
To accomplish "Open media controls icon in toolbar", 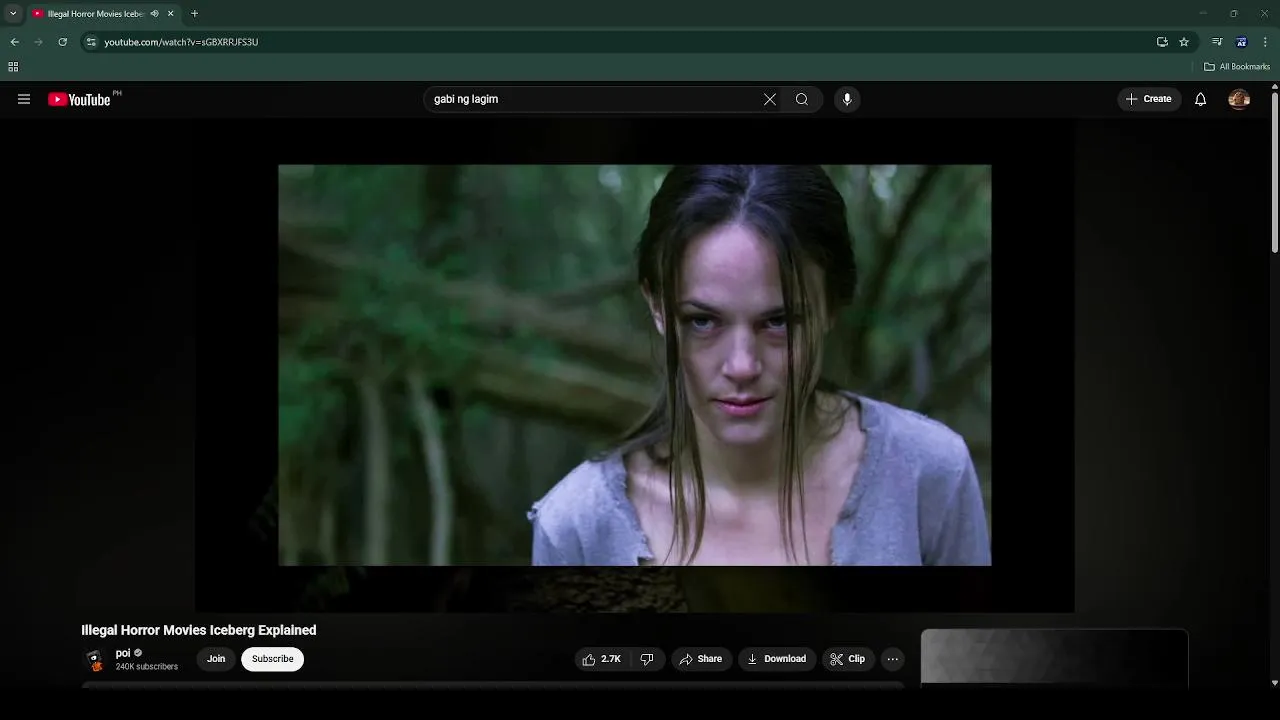I will coord(1217,42).
